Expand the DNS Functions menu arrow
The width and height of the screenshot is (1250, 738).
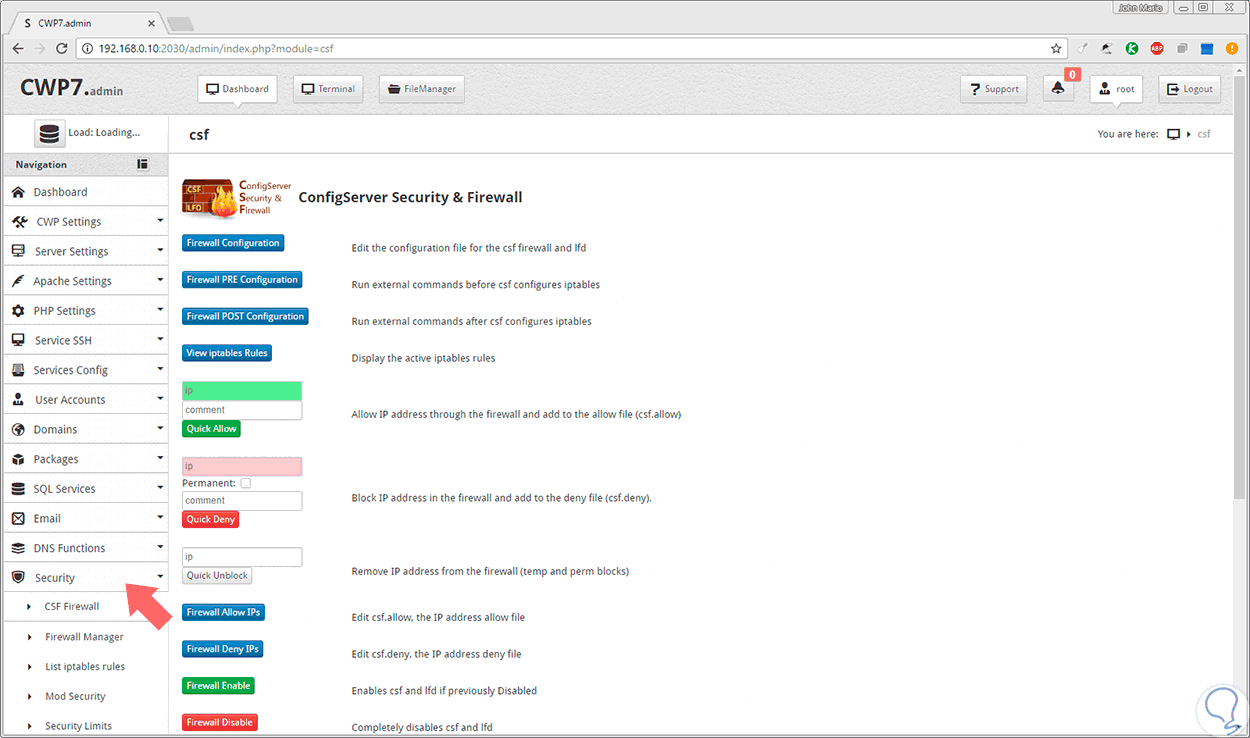pyautogui.click(x=160, y=547)
